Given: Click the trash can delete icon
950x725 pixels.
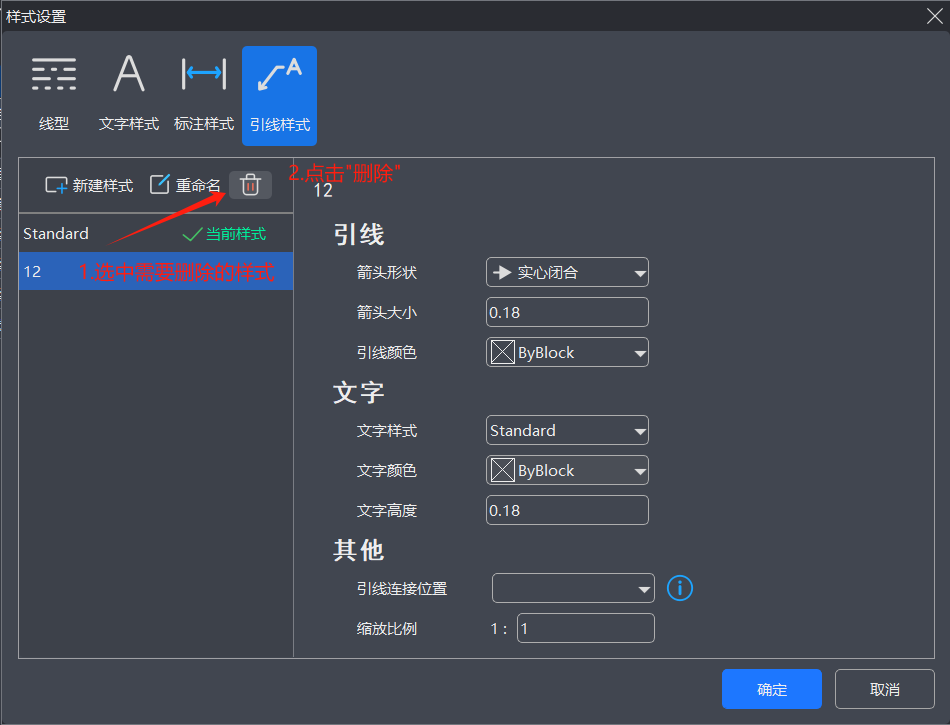Looking at the screenshot, I should pos(250,185).
